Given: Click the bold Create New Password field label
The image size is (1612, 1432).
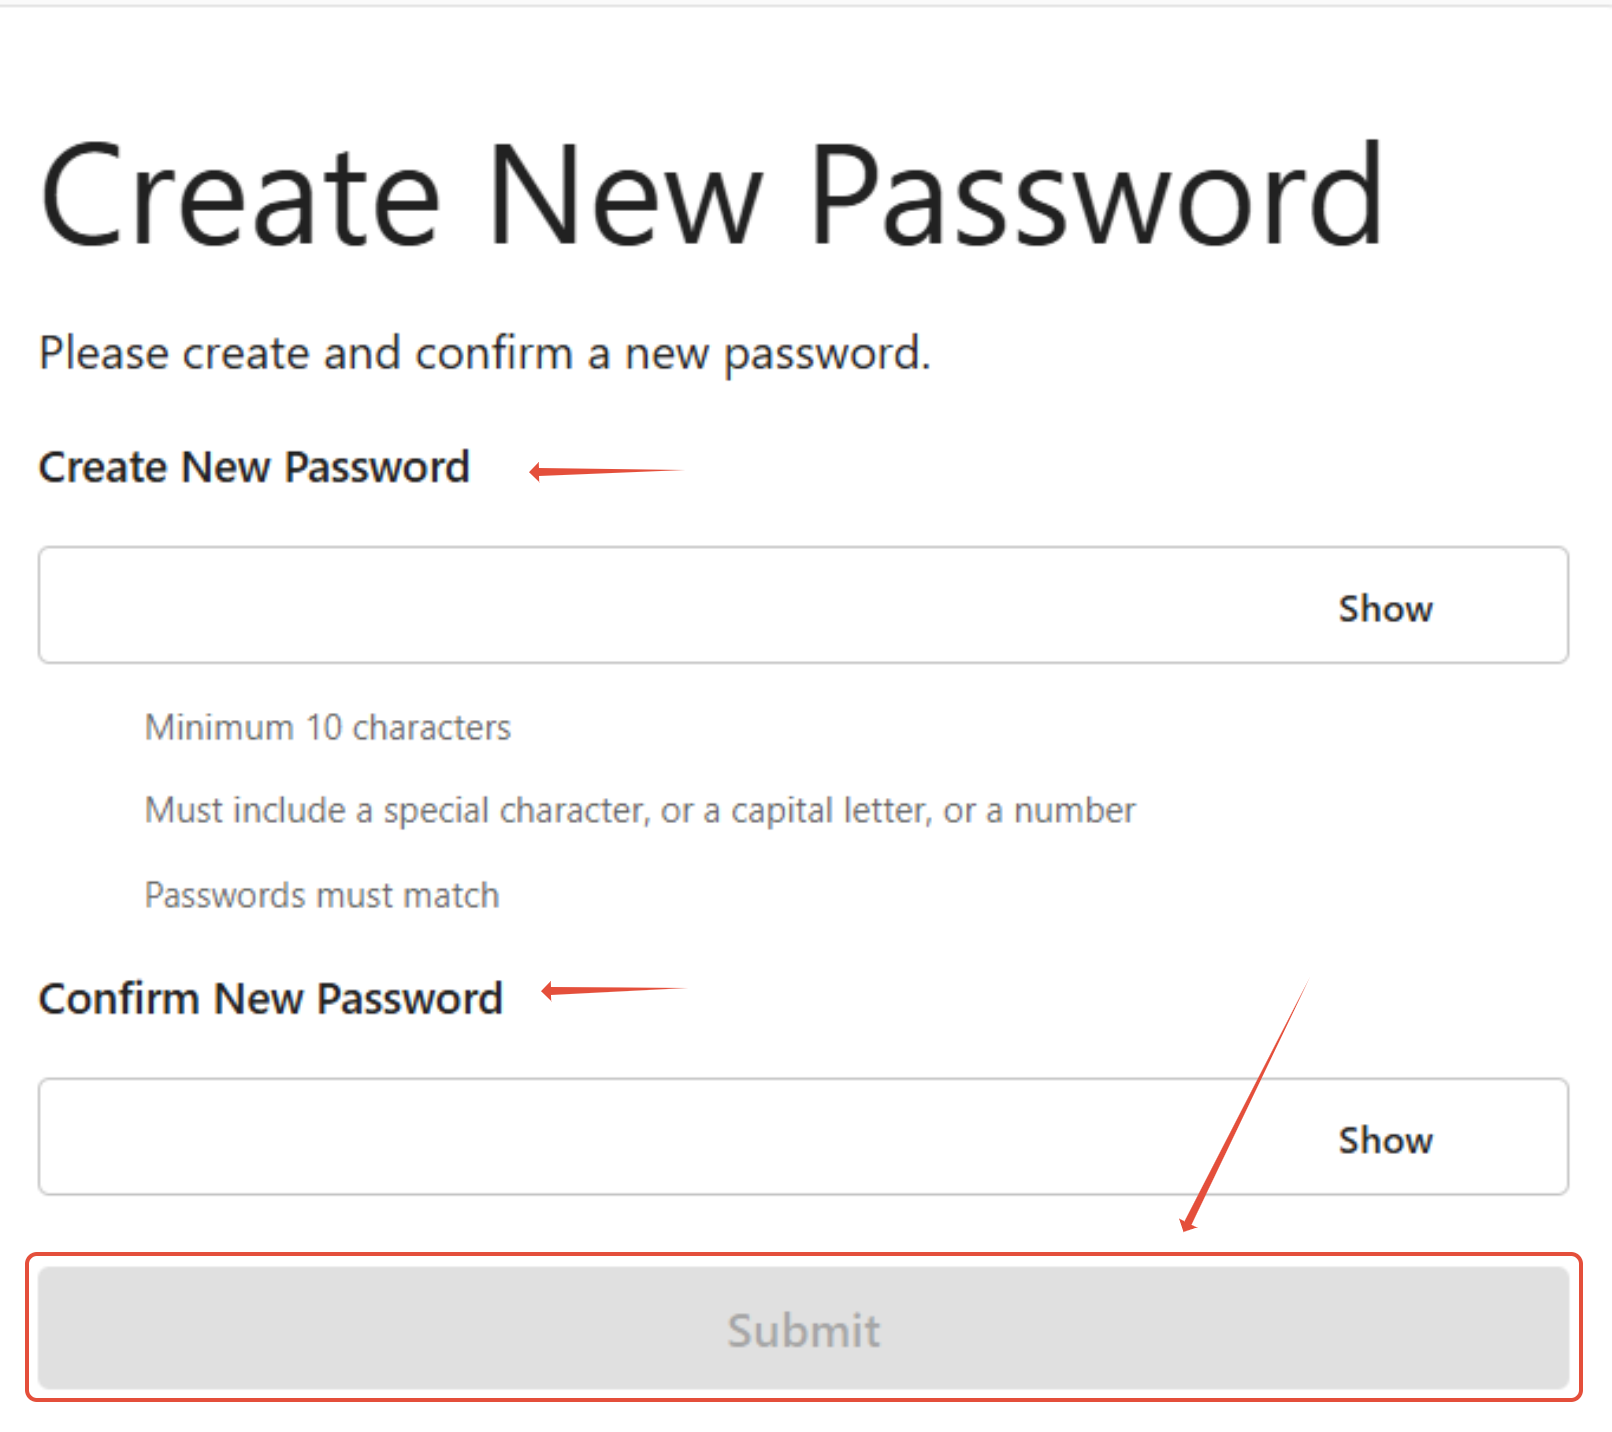Looking at the screenshot, I should click(254, 467).
